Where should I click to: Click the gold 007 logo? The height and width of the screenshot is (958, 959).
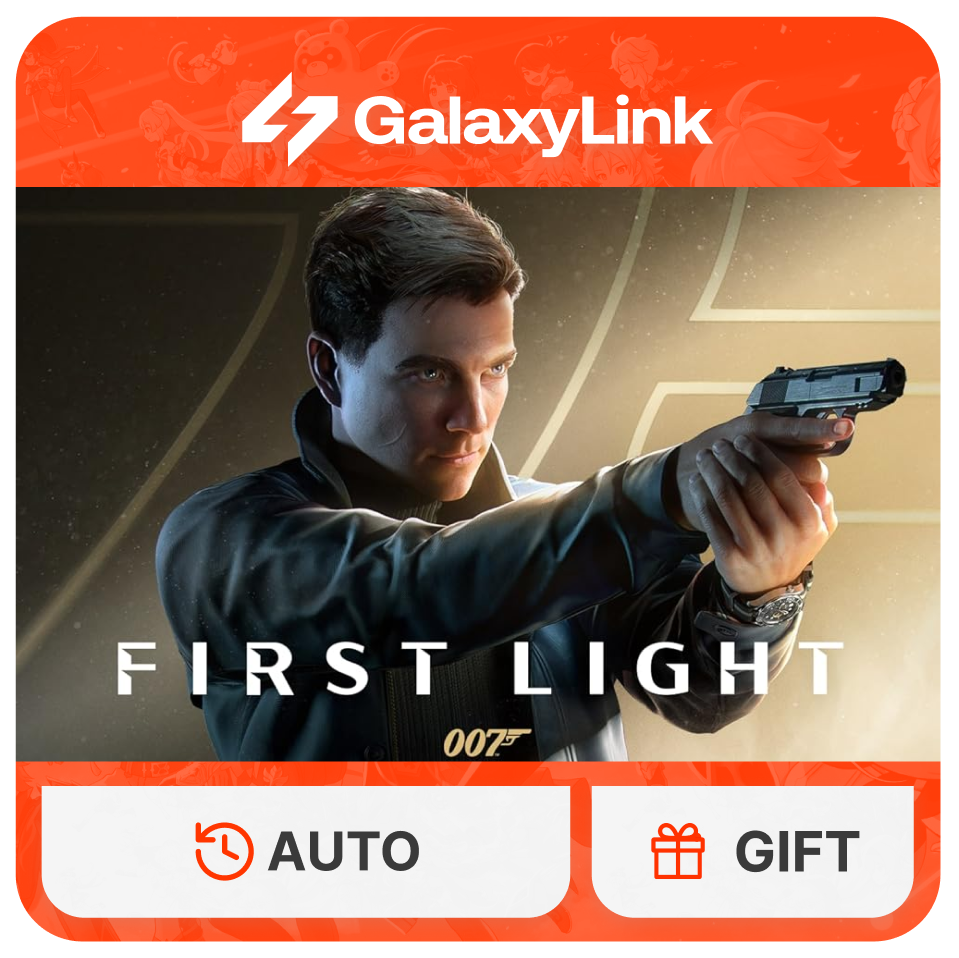(486, 743)
